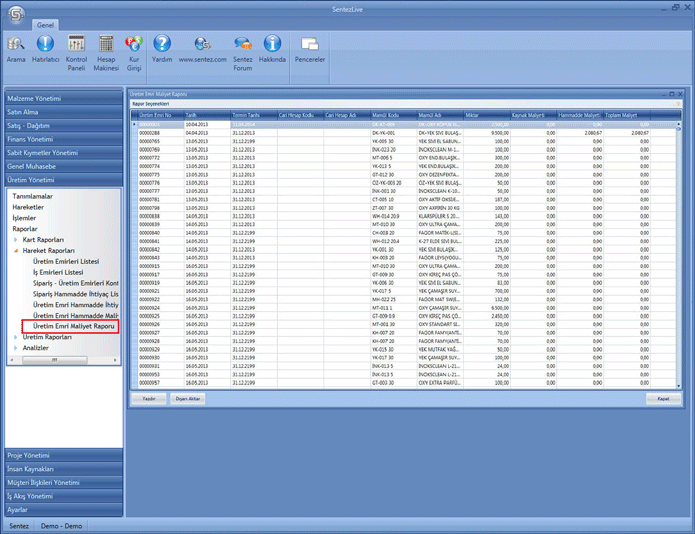This screenshot has height=534, width=695.
Task: Select Raporlar tree node
Action: 25,229
